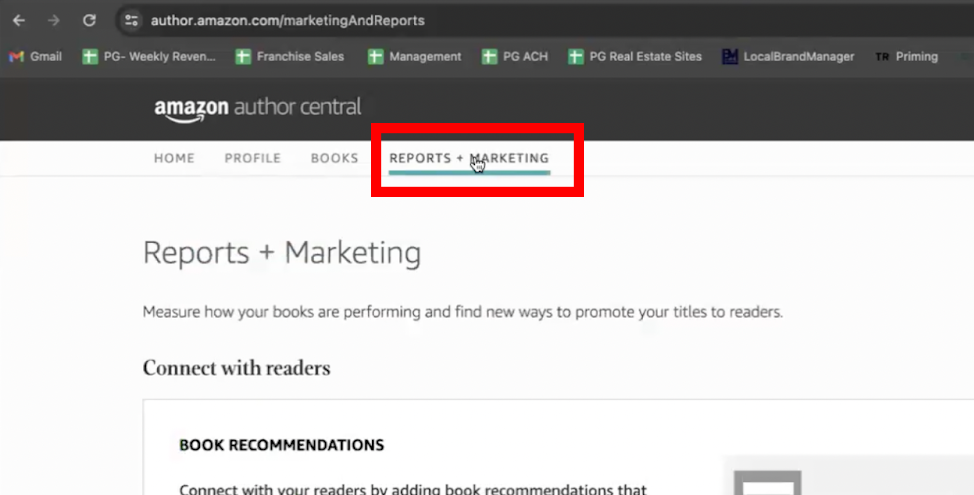Reload the page with refresh icon

click(89, 20)
